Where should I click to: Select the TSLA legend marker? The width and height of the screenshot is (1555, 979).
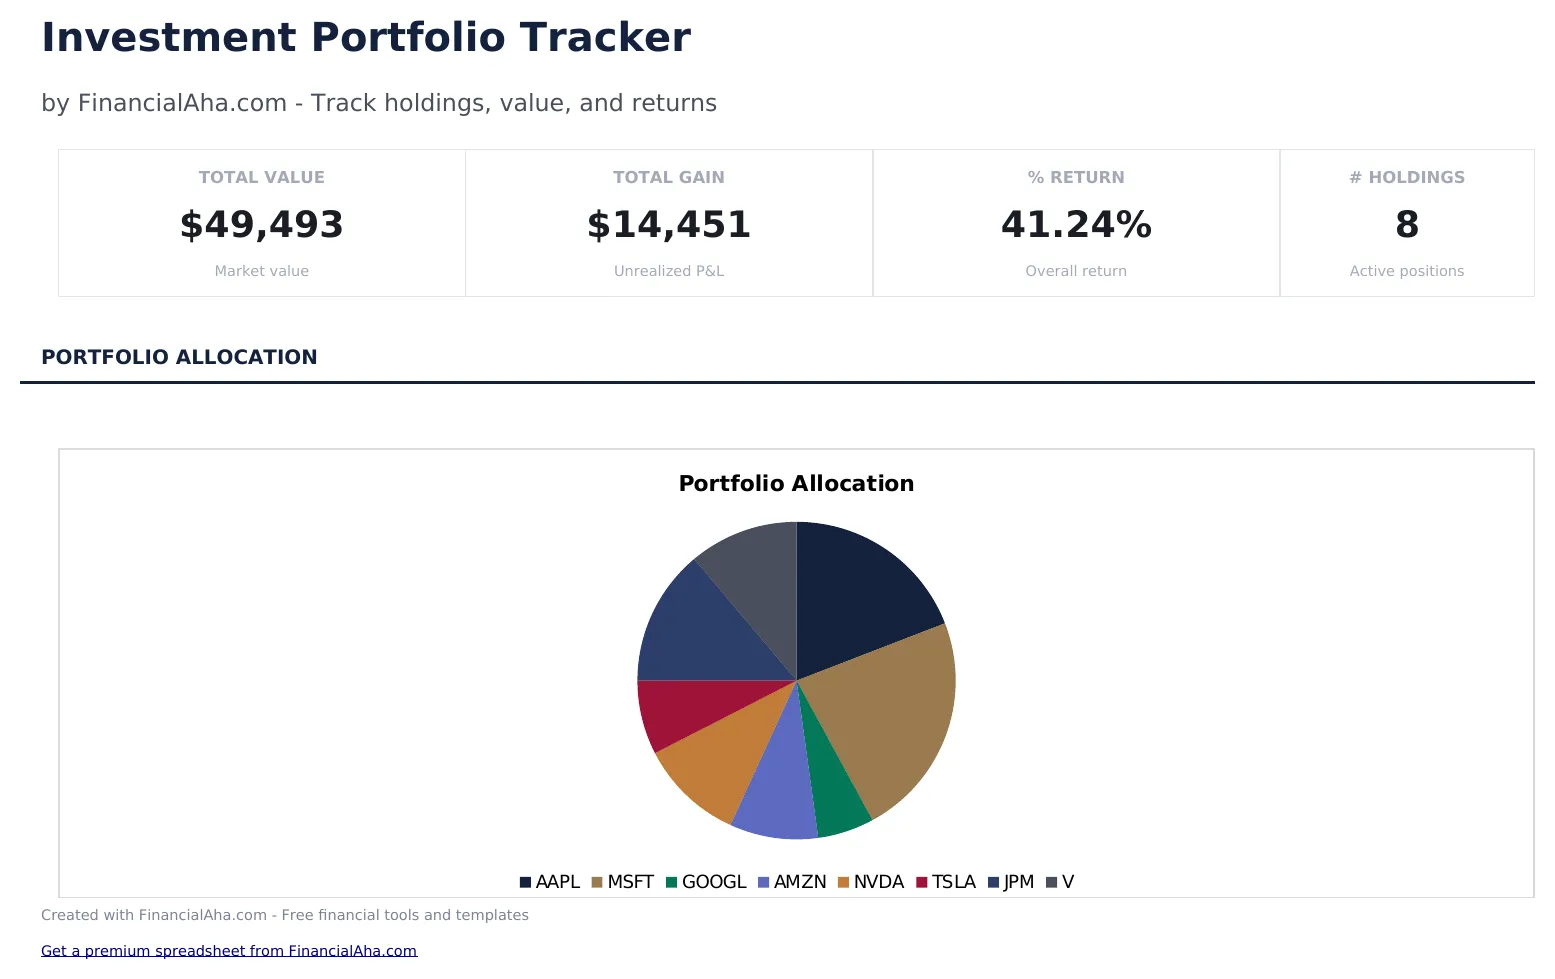point(920,882)
